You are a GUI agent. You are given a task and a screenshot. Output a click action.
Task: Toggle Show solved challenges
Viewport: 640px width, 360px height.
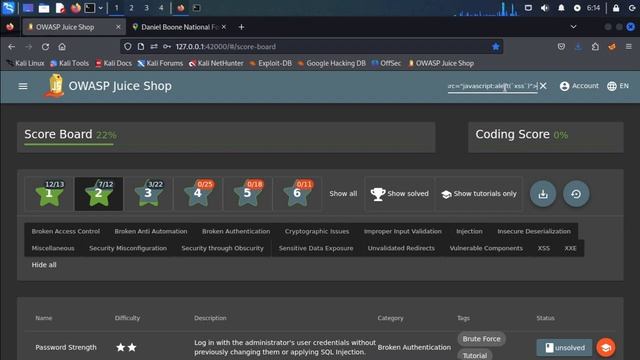pyautogui.click(x=399, y=193)
